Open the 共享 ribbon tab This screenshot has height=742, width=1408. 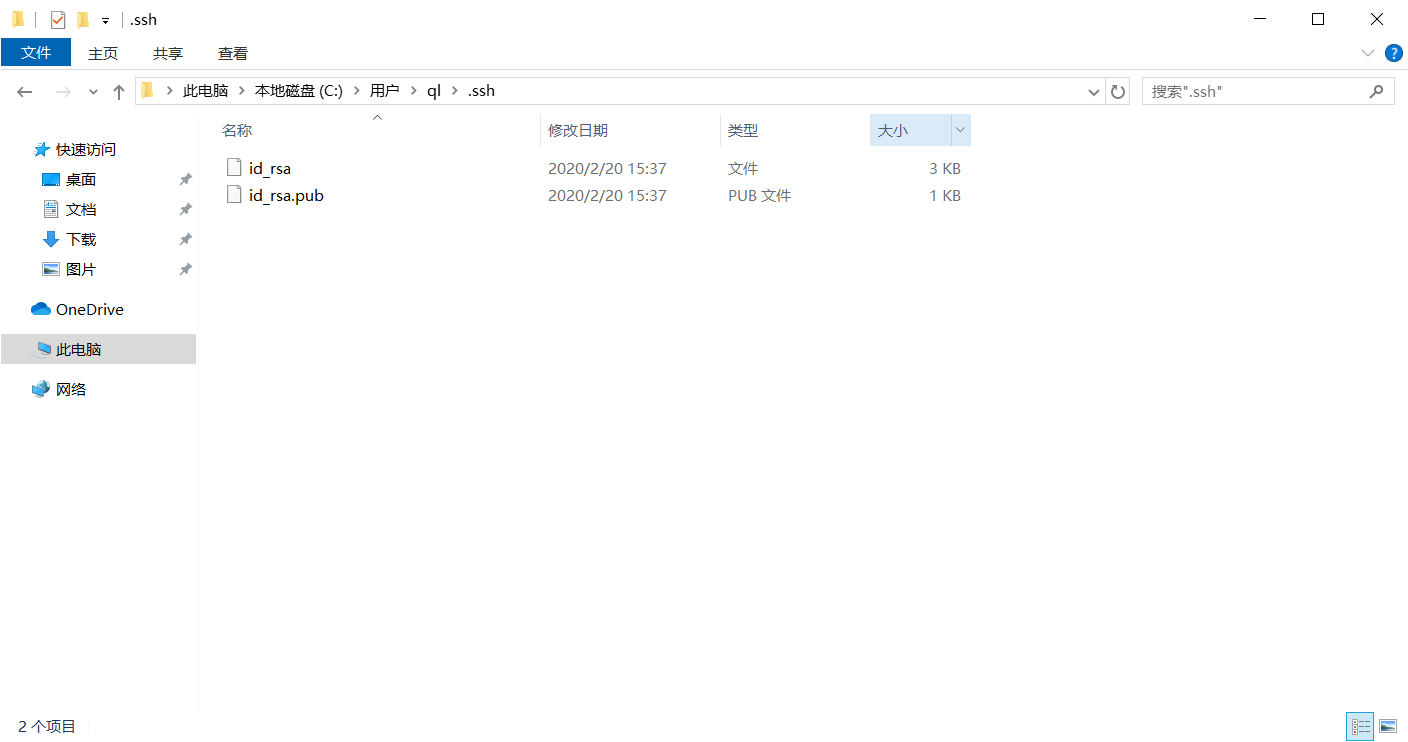[168, 53]
